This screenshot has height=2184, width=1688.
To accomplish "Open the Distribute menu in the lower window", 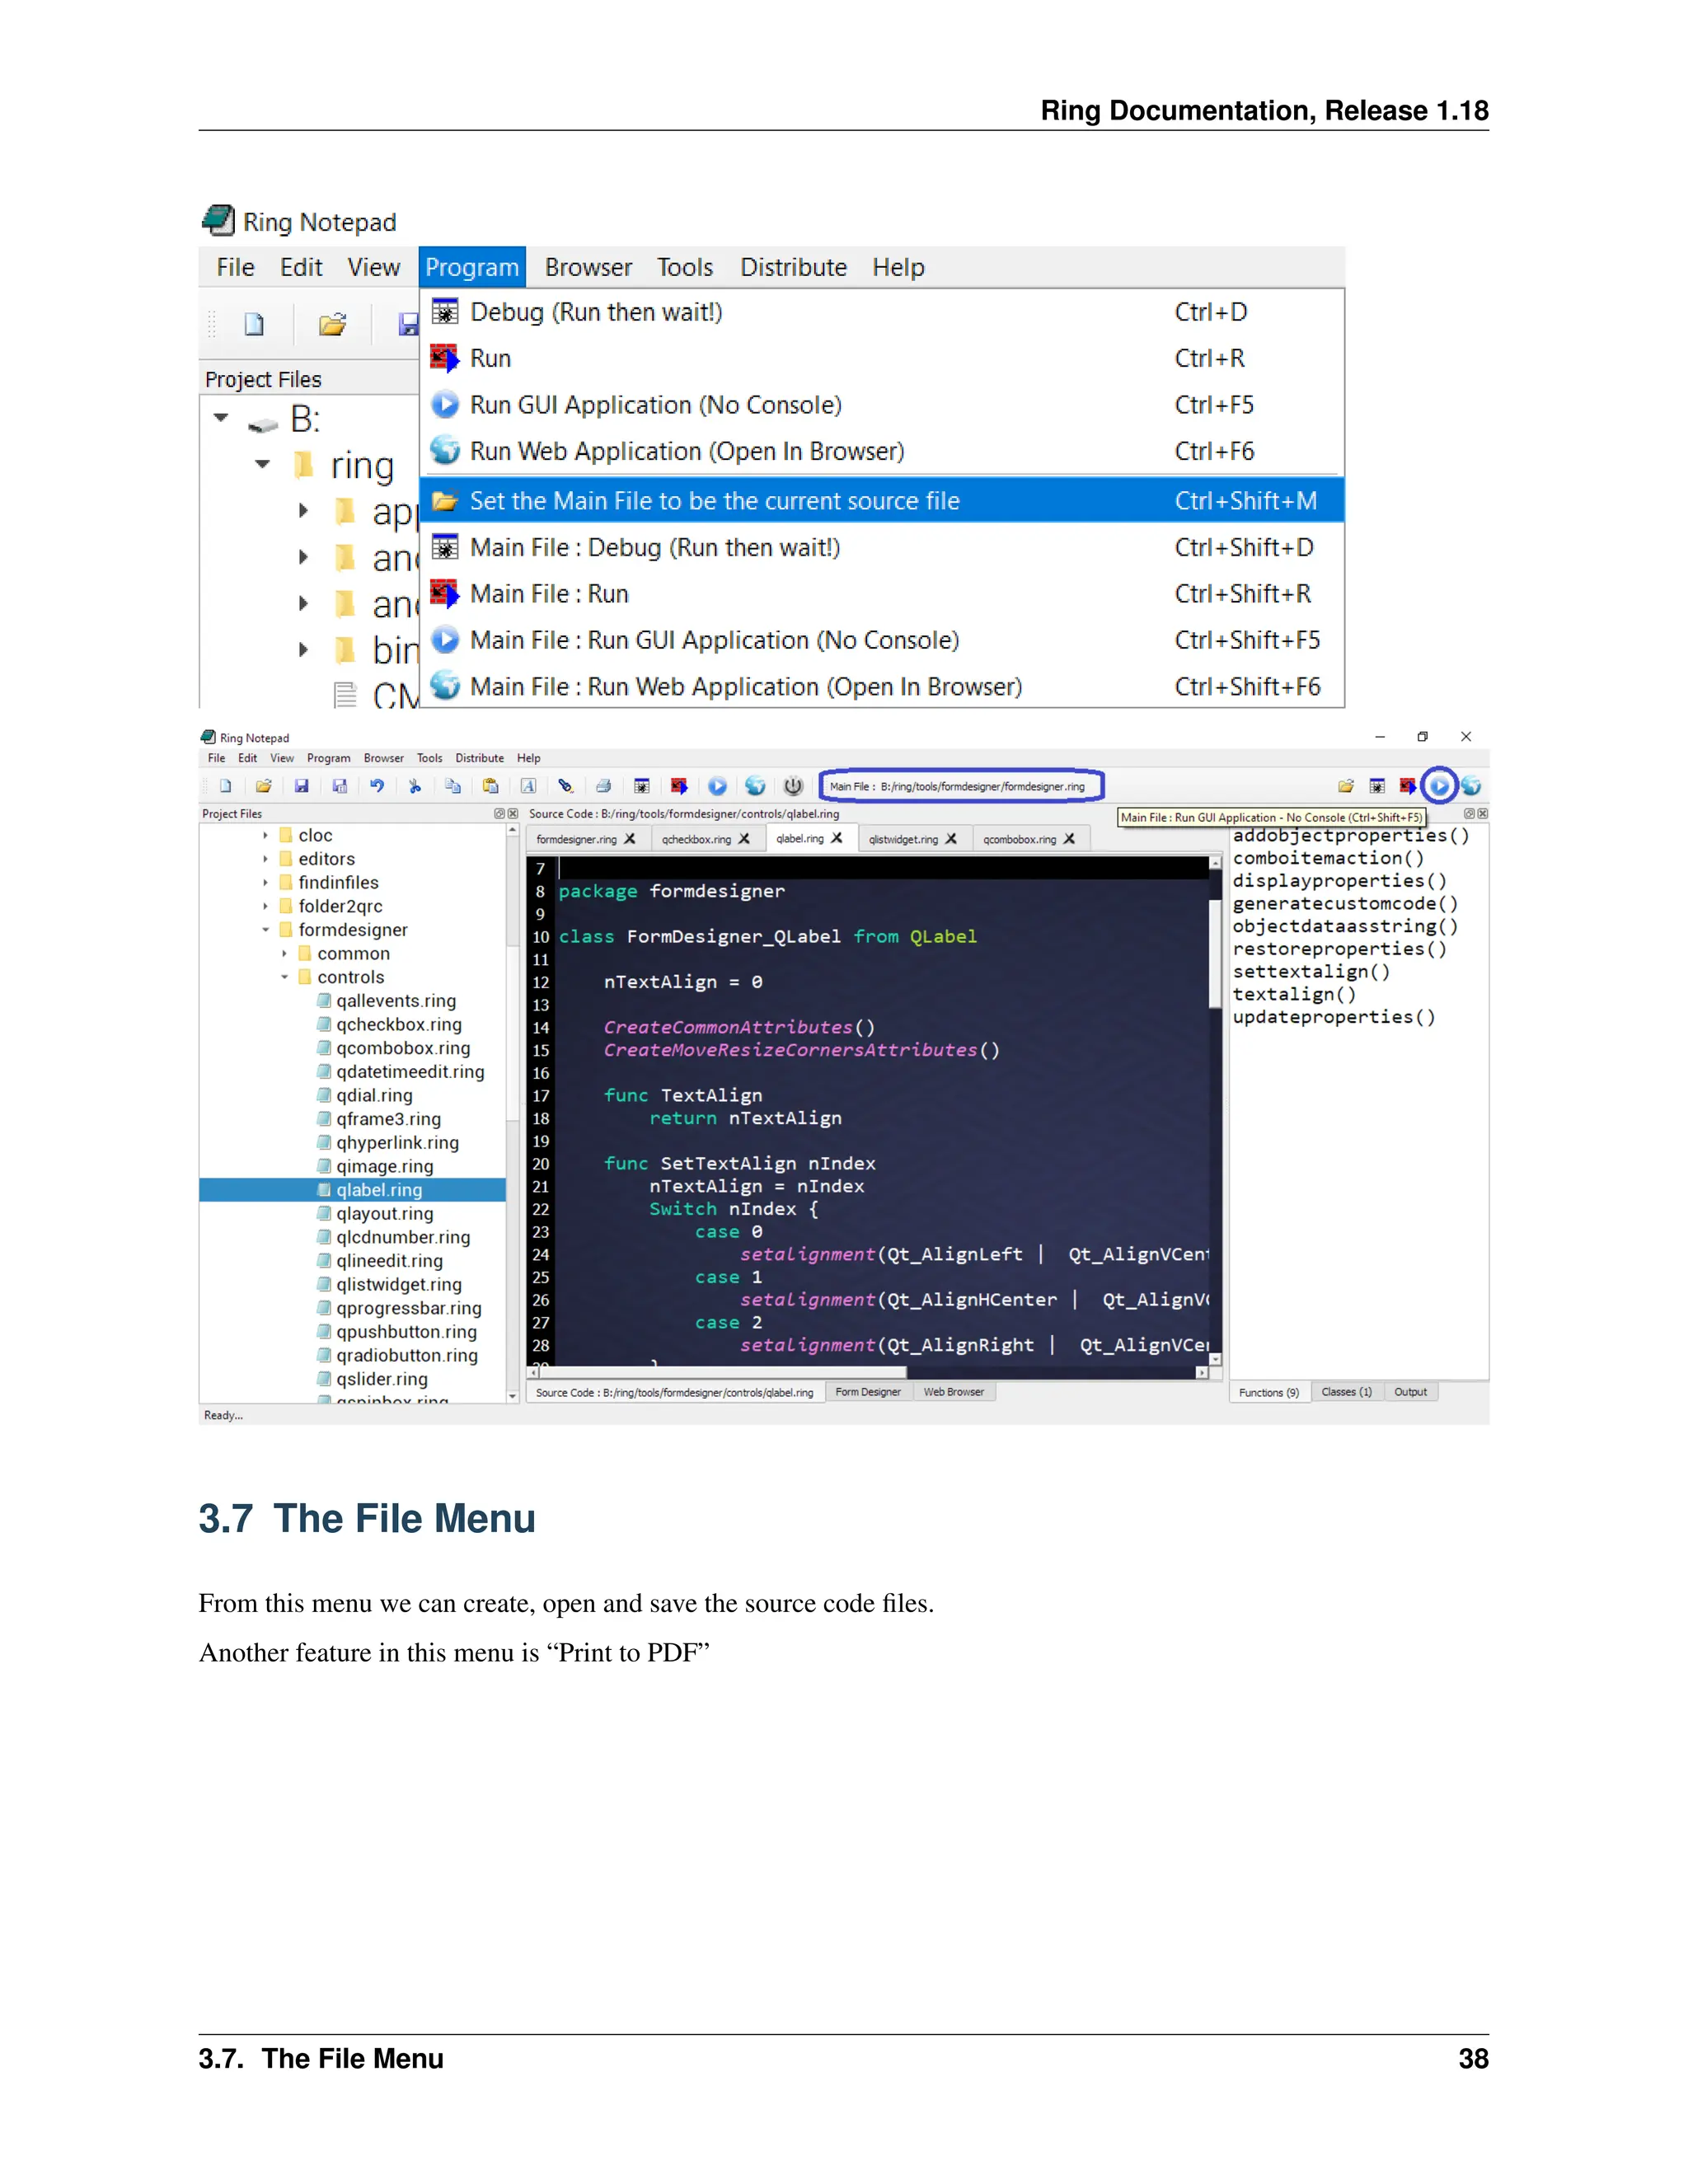I will pos(480,758).
